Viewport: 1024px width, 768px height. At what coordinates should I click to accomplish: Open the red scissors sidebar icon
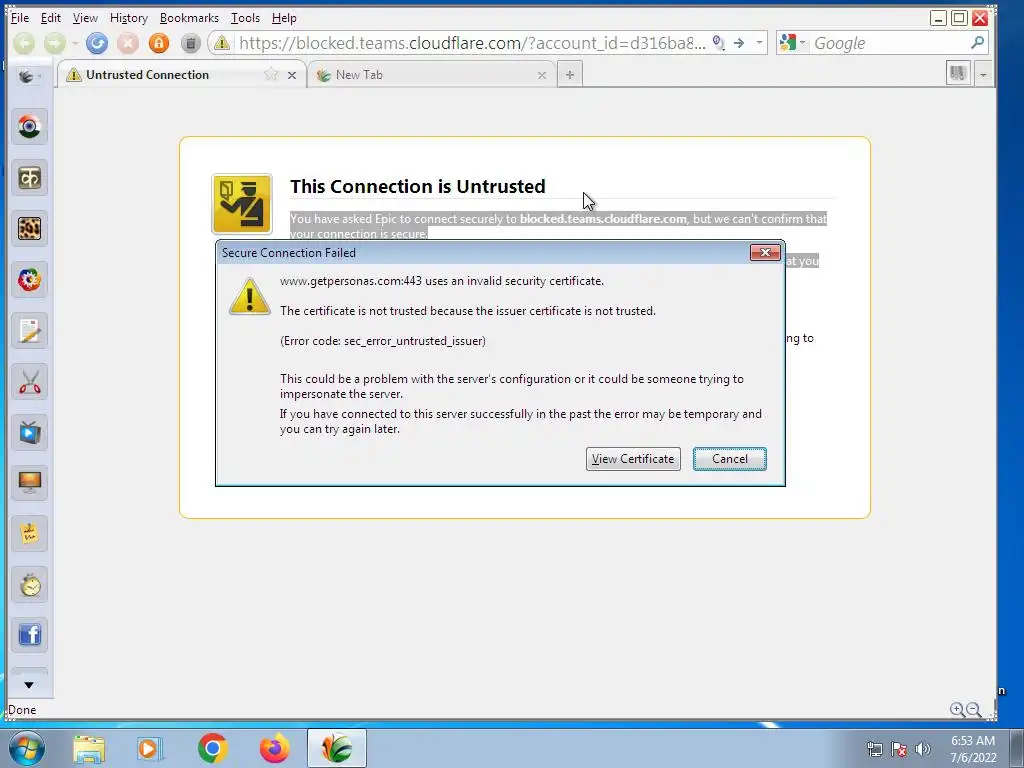(29, 381)
